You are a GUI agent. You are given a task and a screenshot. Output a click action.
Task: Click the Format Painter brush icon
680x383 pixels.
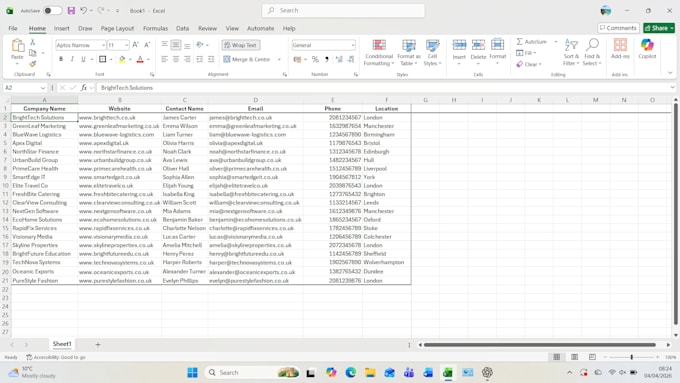tap(33, 64)
